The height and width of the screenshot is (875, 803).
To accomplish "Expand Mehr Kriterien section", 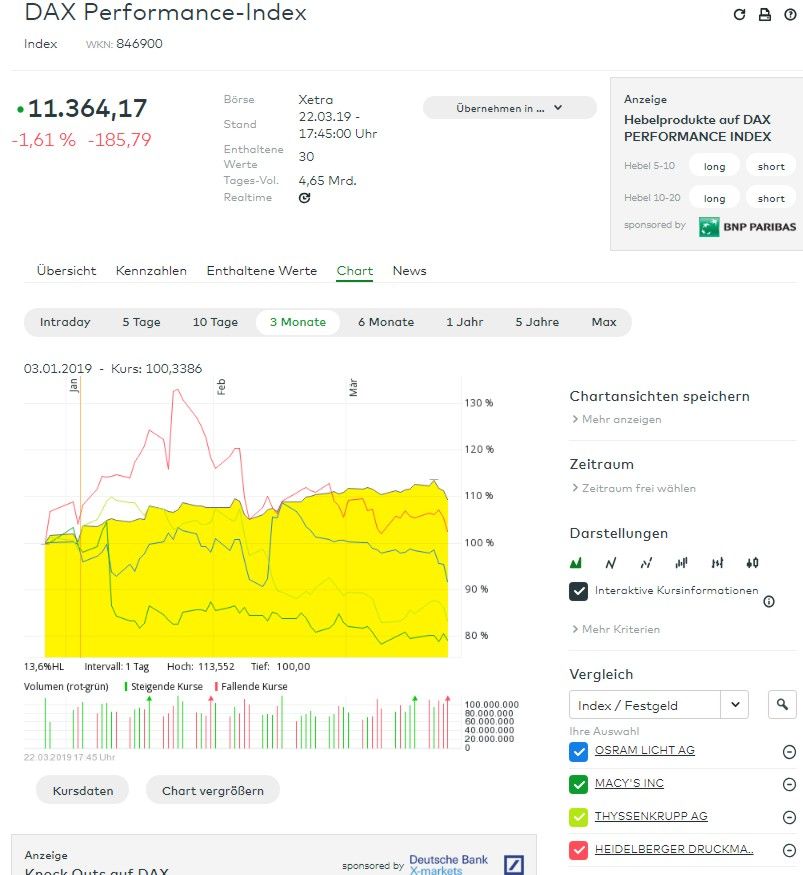I will tap(618, 629).
